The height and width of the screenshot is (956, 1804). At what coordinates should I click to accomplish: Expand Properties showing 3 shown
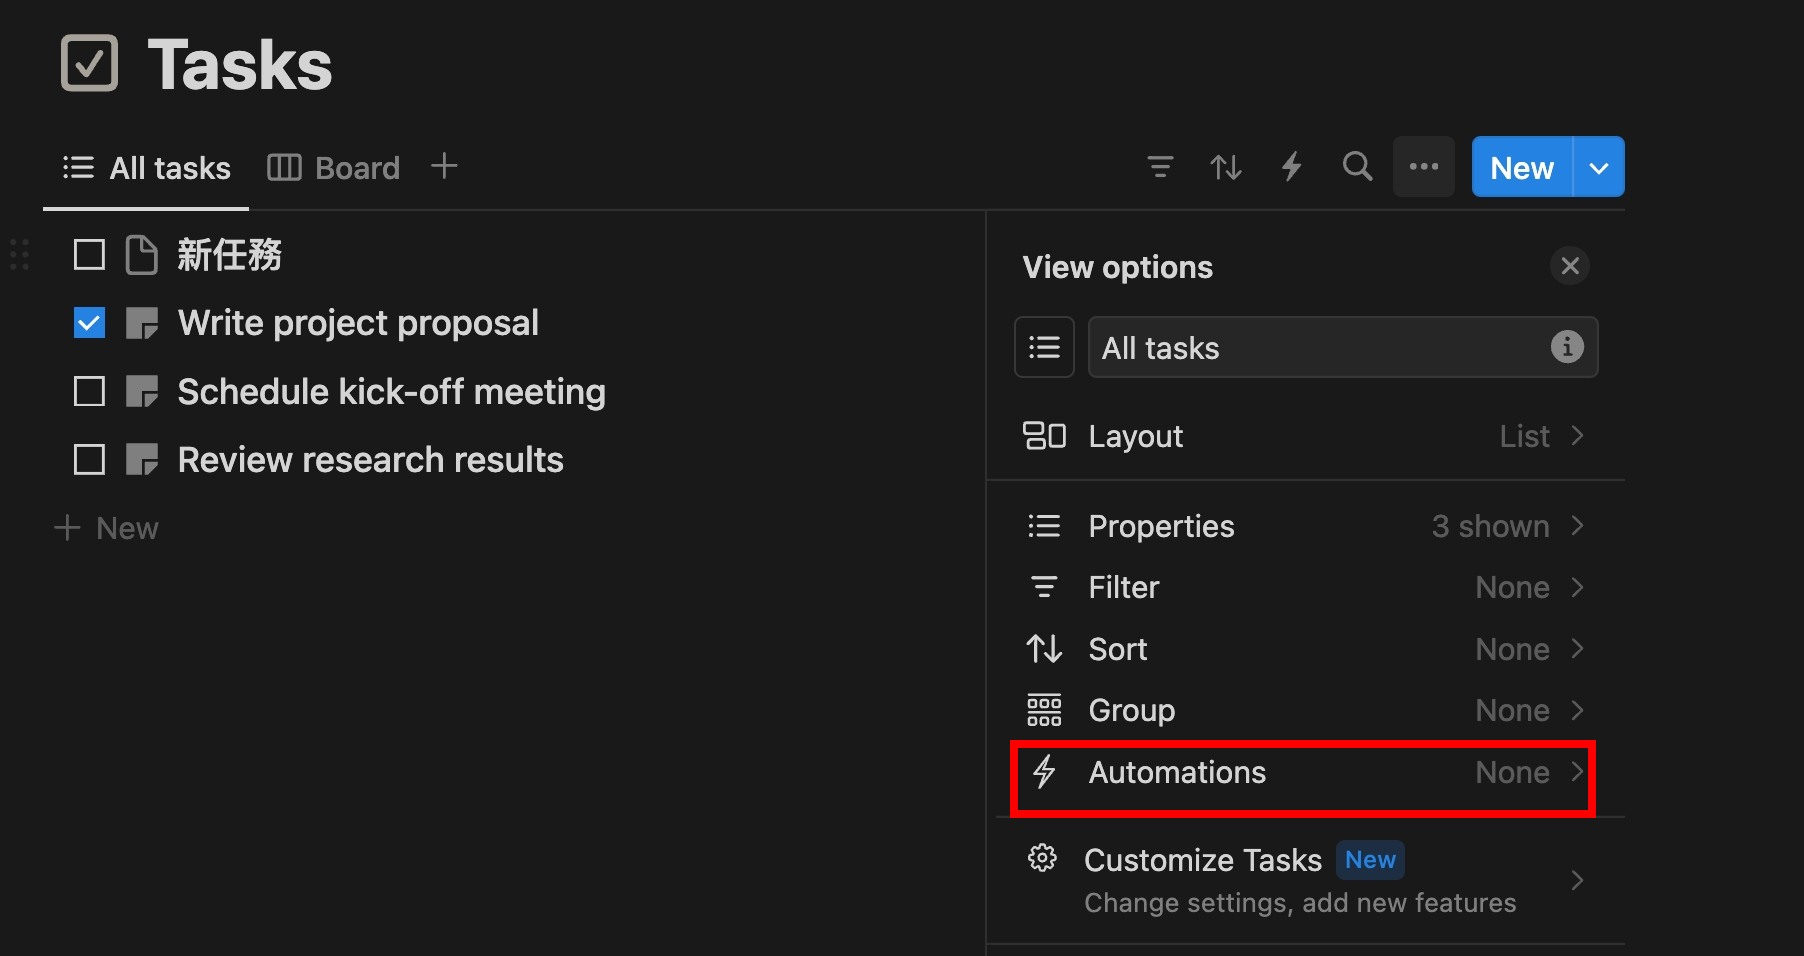click(x=1304, y=526)
